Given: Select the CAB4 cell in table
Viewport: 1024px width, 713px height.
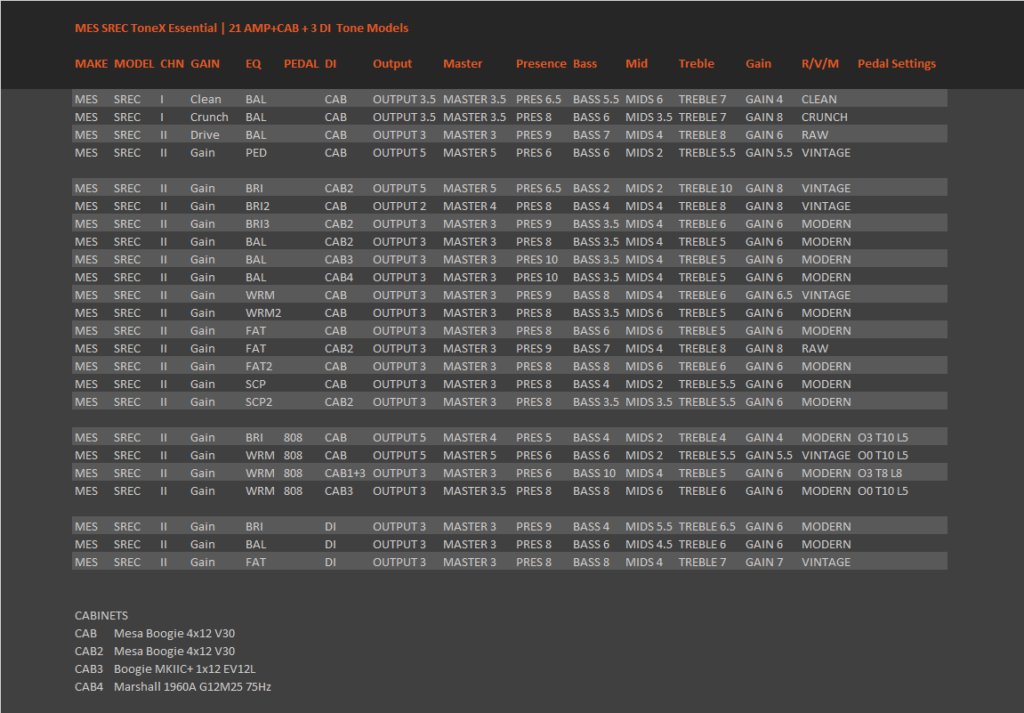Looking at the screenshot, I should point(339,277).
